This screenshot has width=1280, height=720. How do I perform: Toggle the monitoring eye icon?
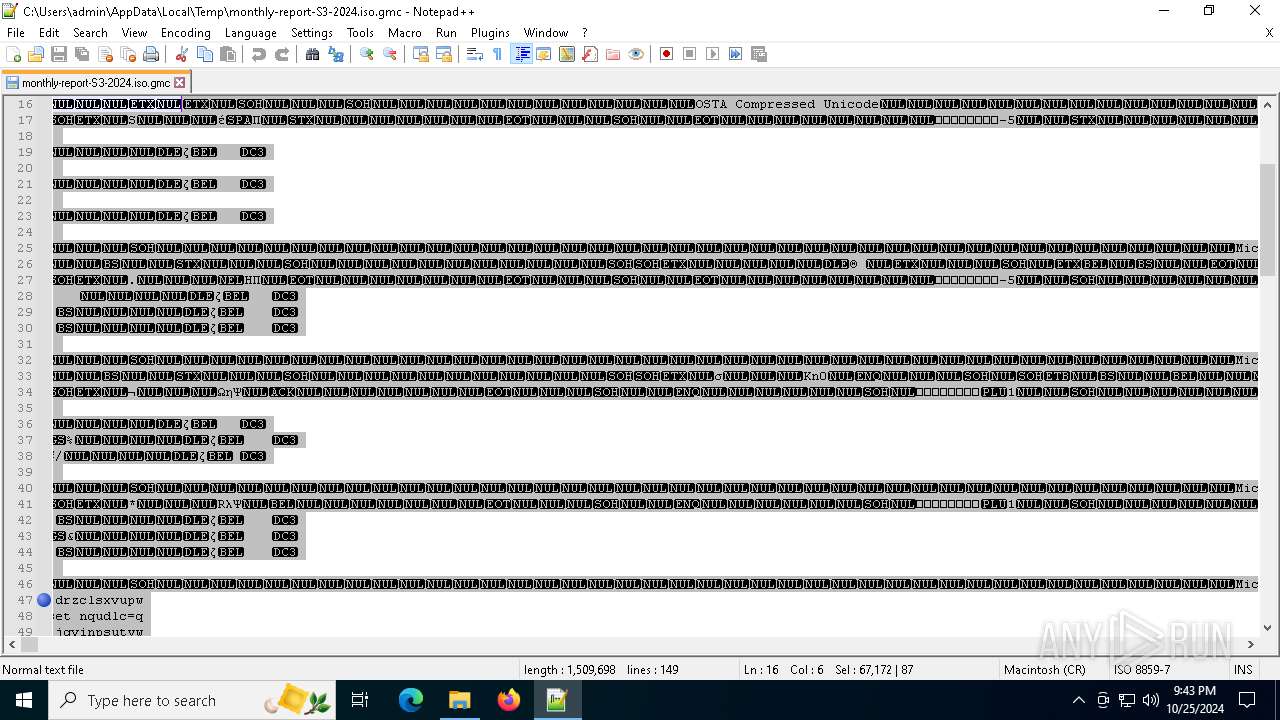point(636,54)
